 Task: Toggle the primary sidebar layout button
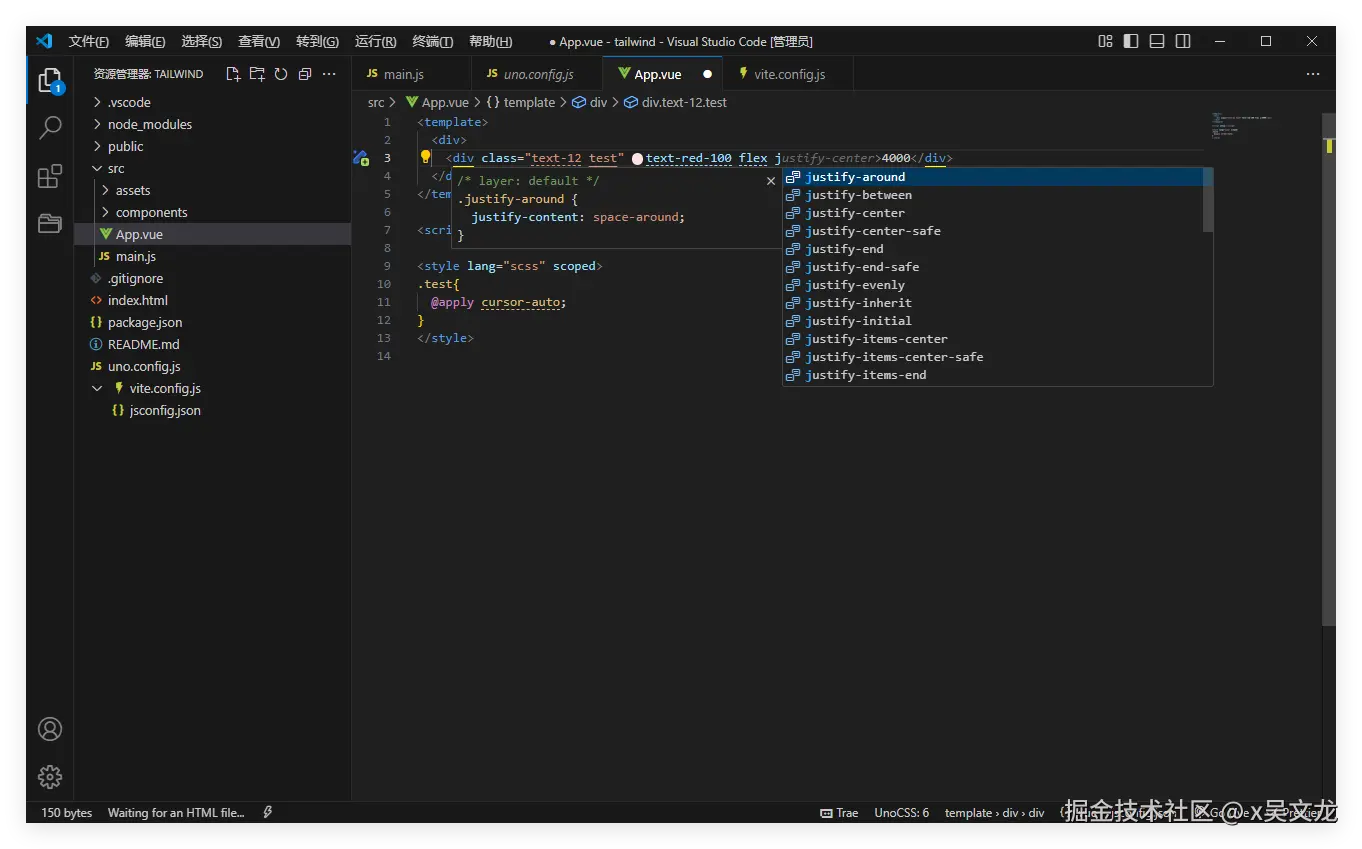click(x=1131, y=41)
